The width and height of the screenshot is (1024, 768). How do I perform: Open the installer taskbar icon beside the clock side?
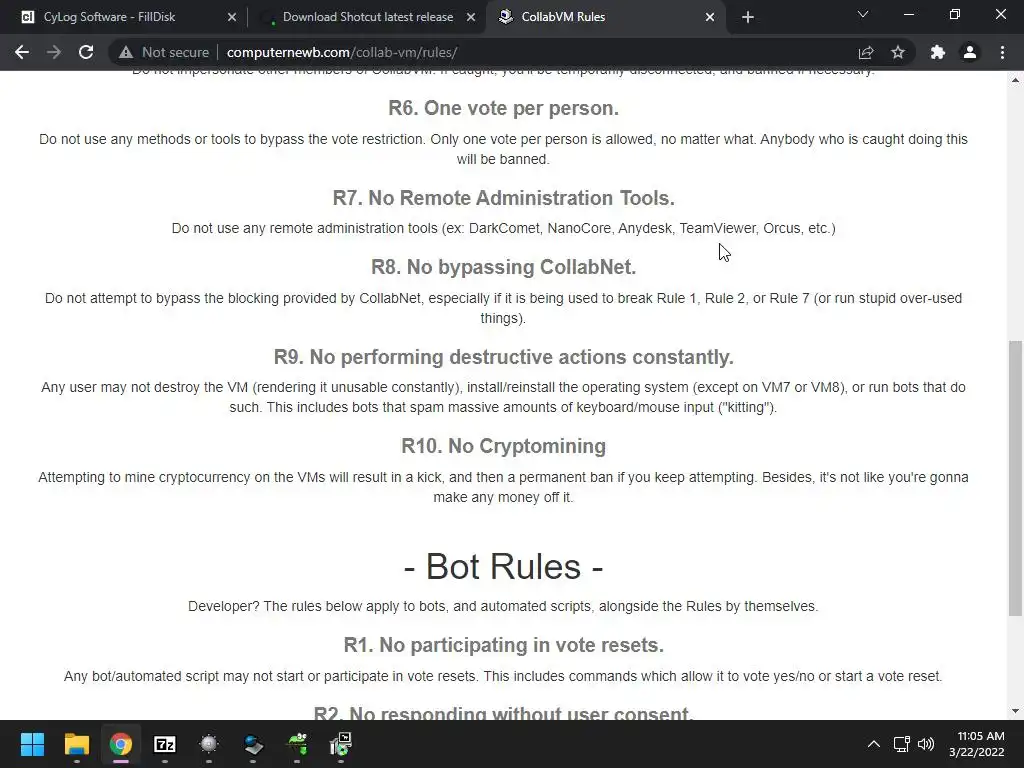(x=341, y=744)
